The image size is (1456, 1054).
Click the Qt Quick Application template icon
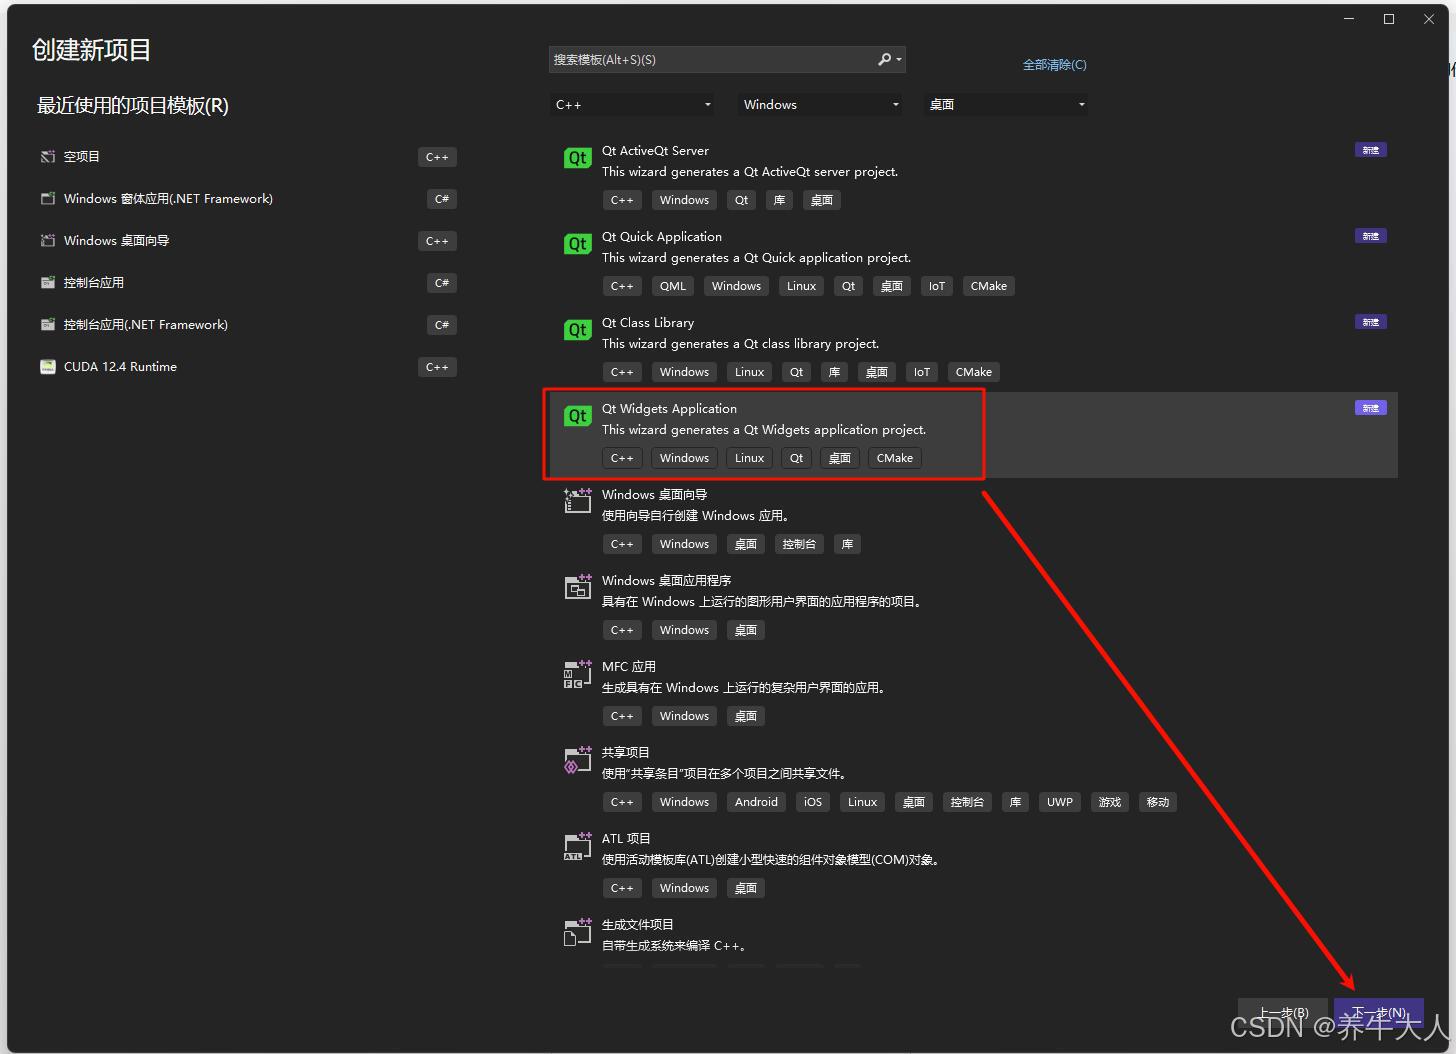click(578, 244)
